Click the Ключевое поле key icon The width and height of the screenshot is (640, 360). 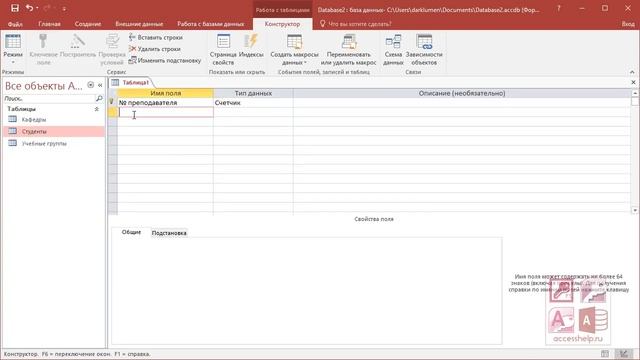(x=43, y=42)
